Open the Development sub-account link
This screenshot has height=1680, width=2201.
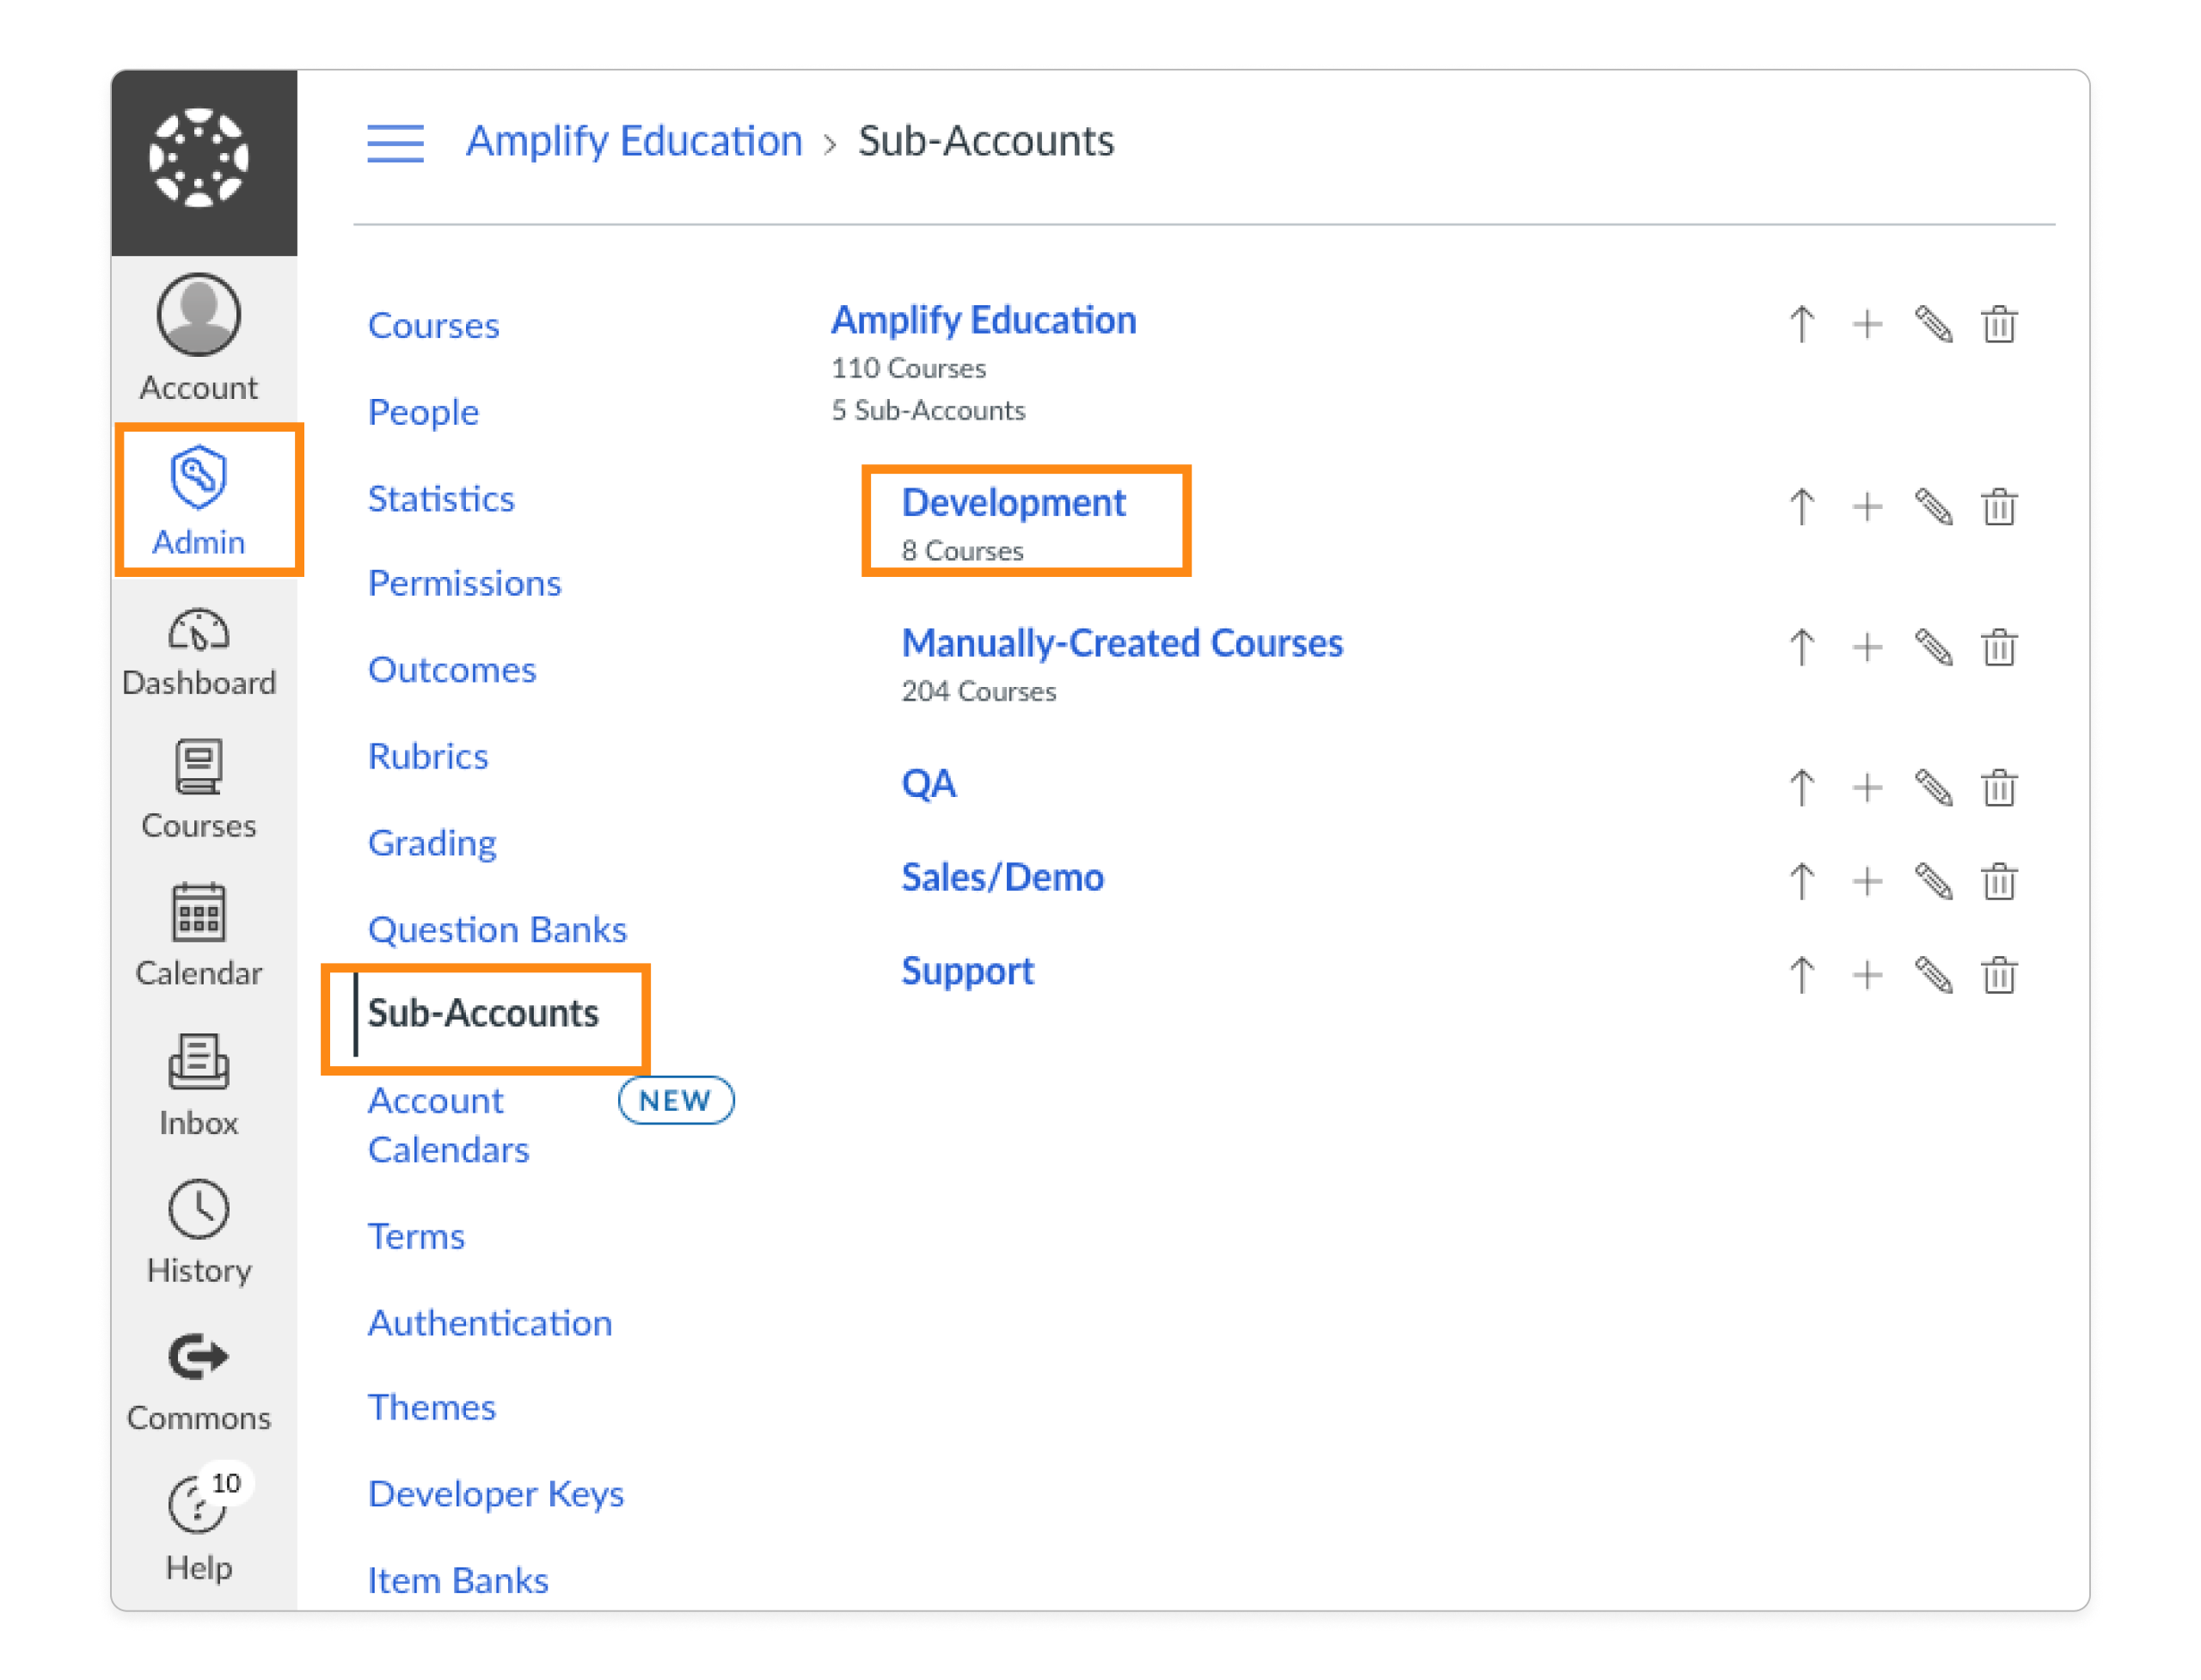pos(1014,503)
